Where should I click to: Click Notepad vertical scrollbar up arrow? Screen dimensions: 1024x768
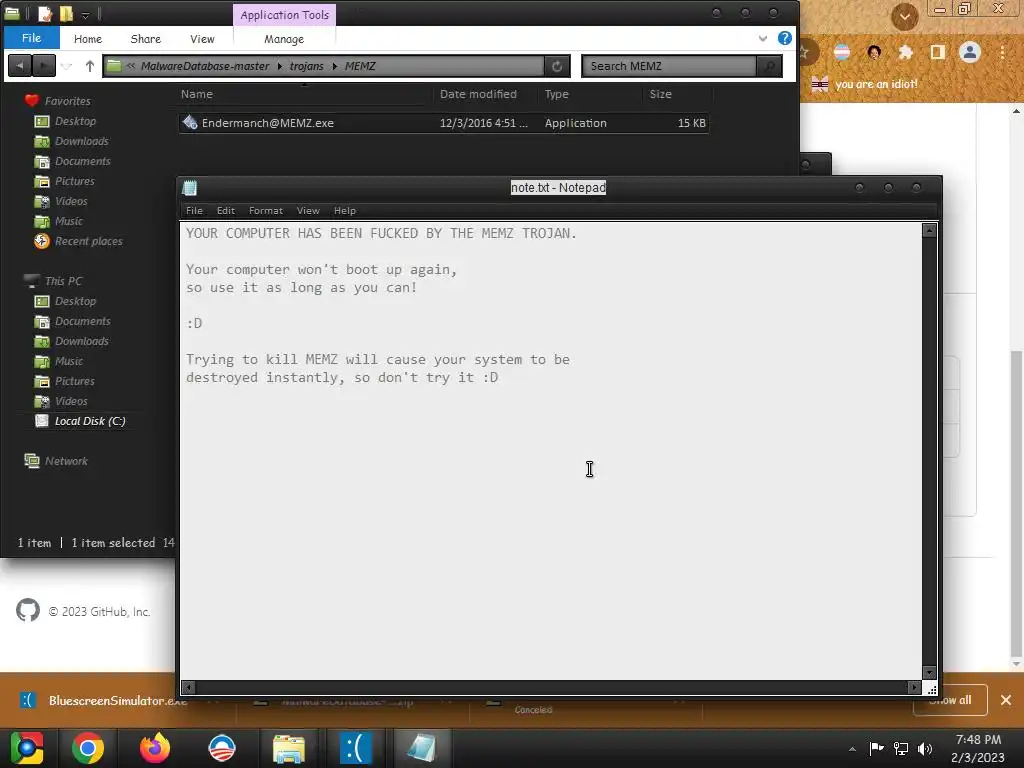(929, 230)
